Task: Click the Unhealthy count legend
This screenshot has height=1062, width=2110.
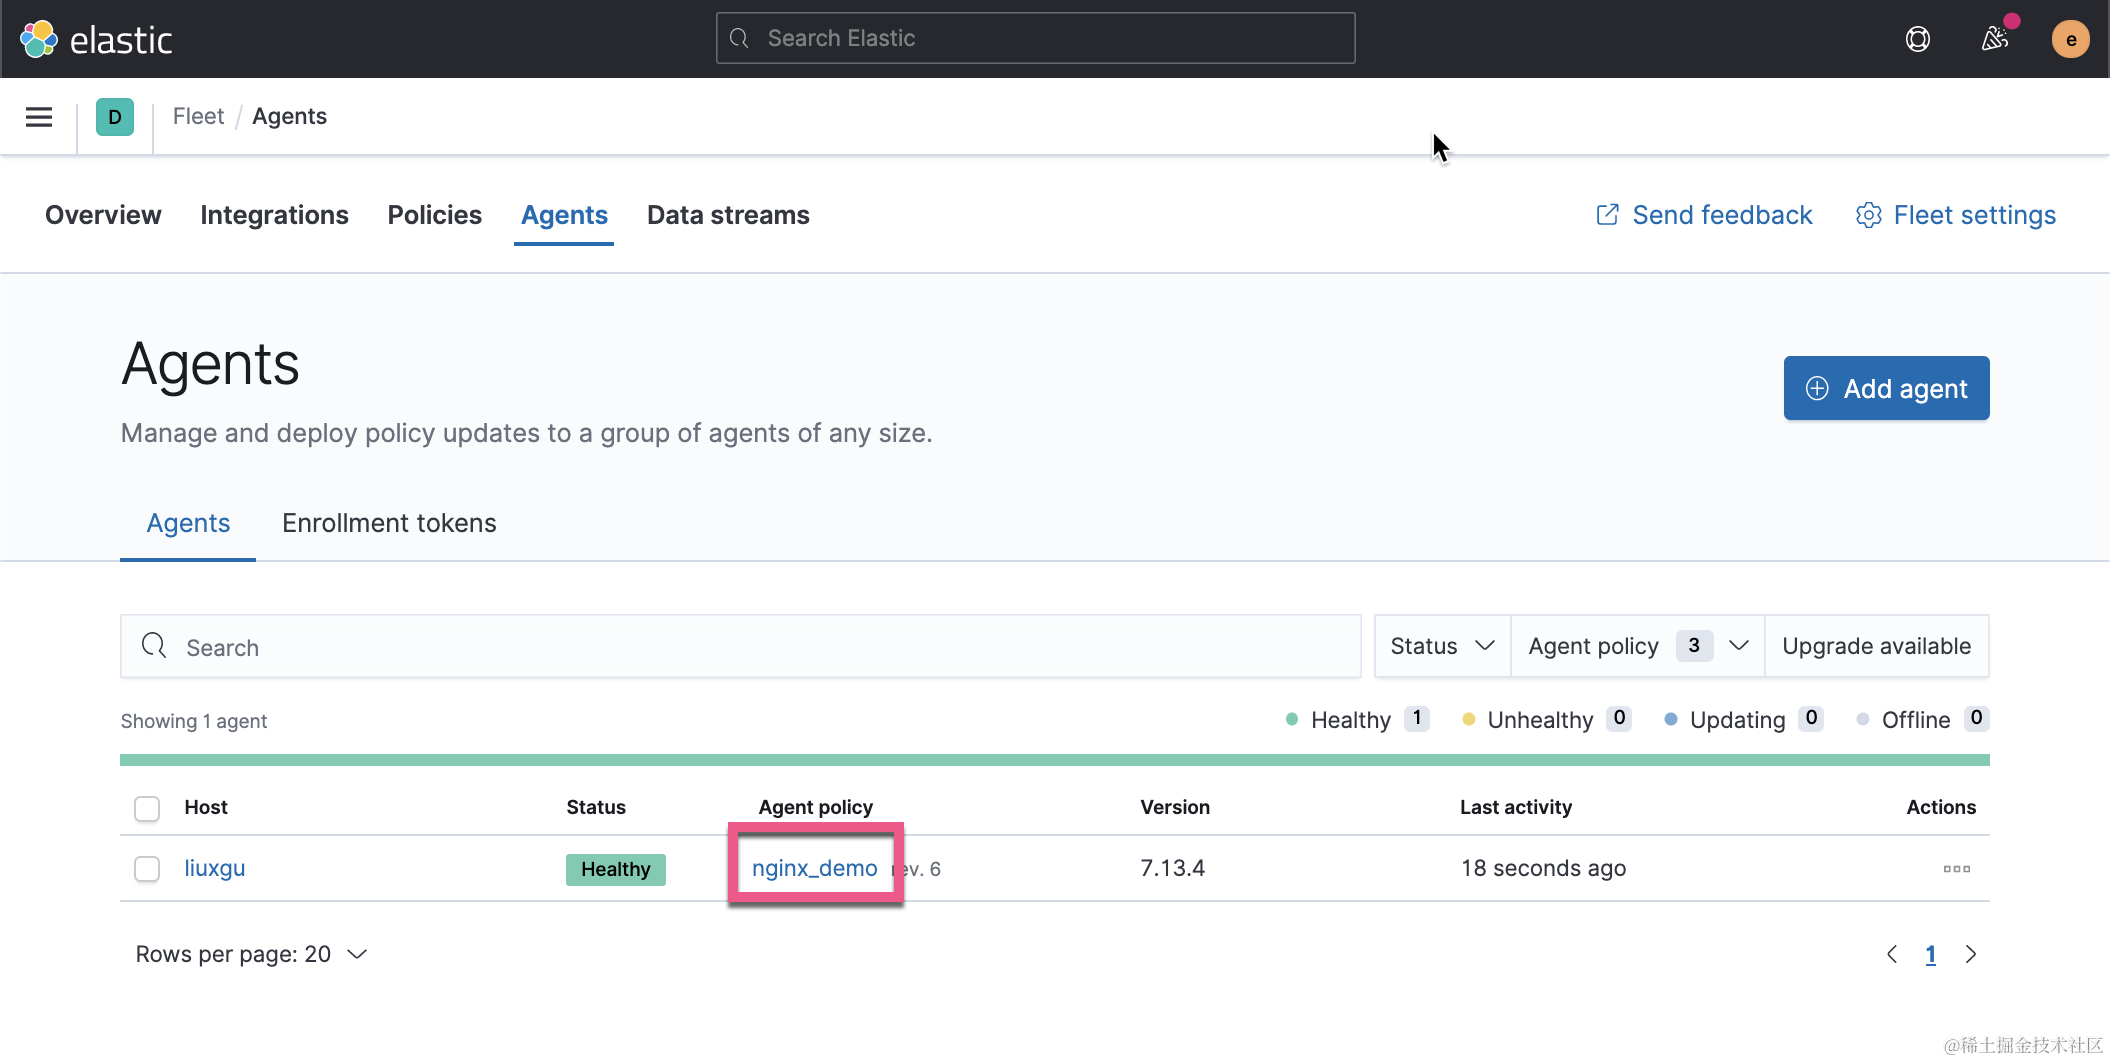Action: (1546, 720)
